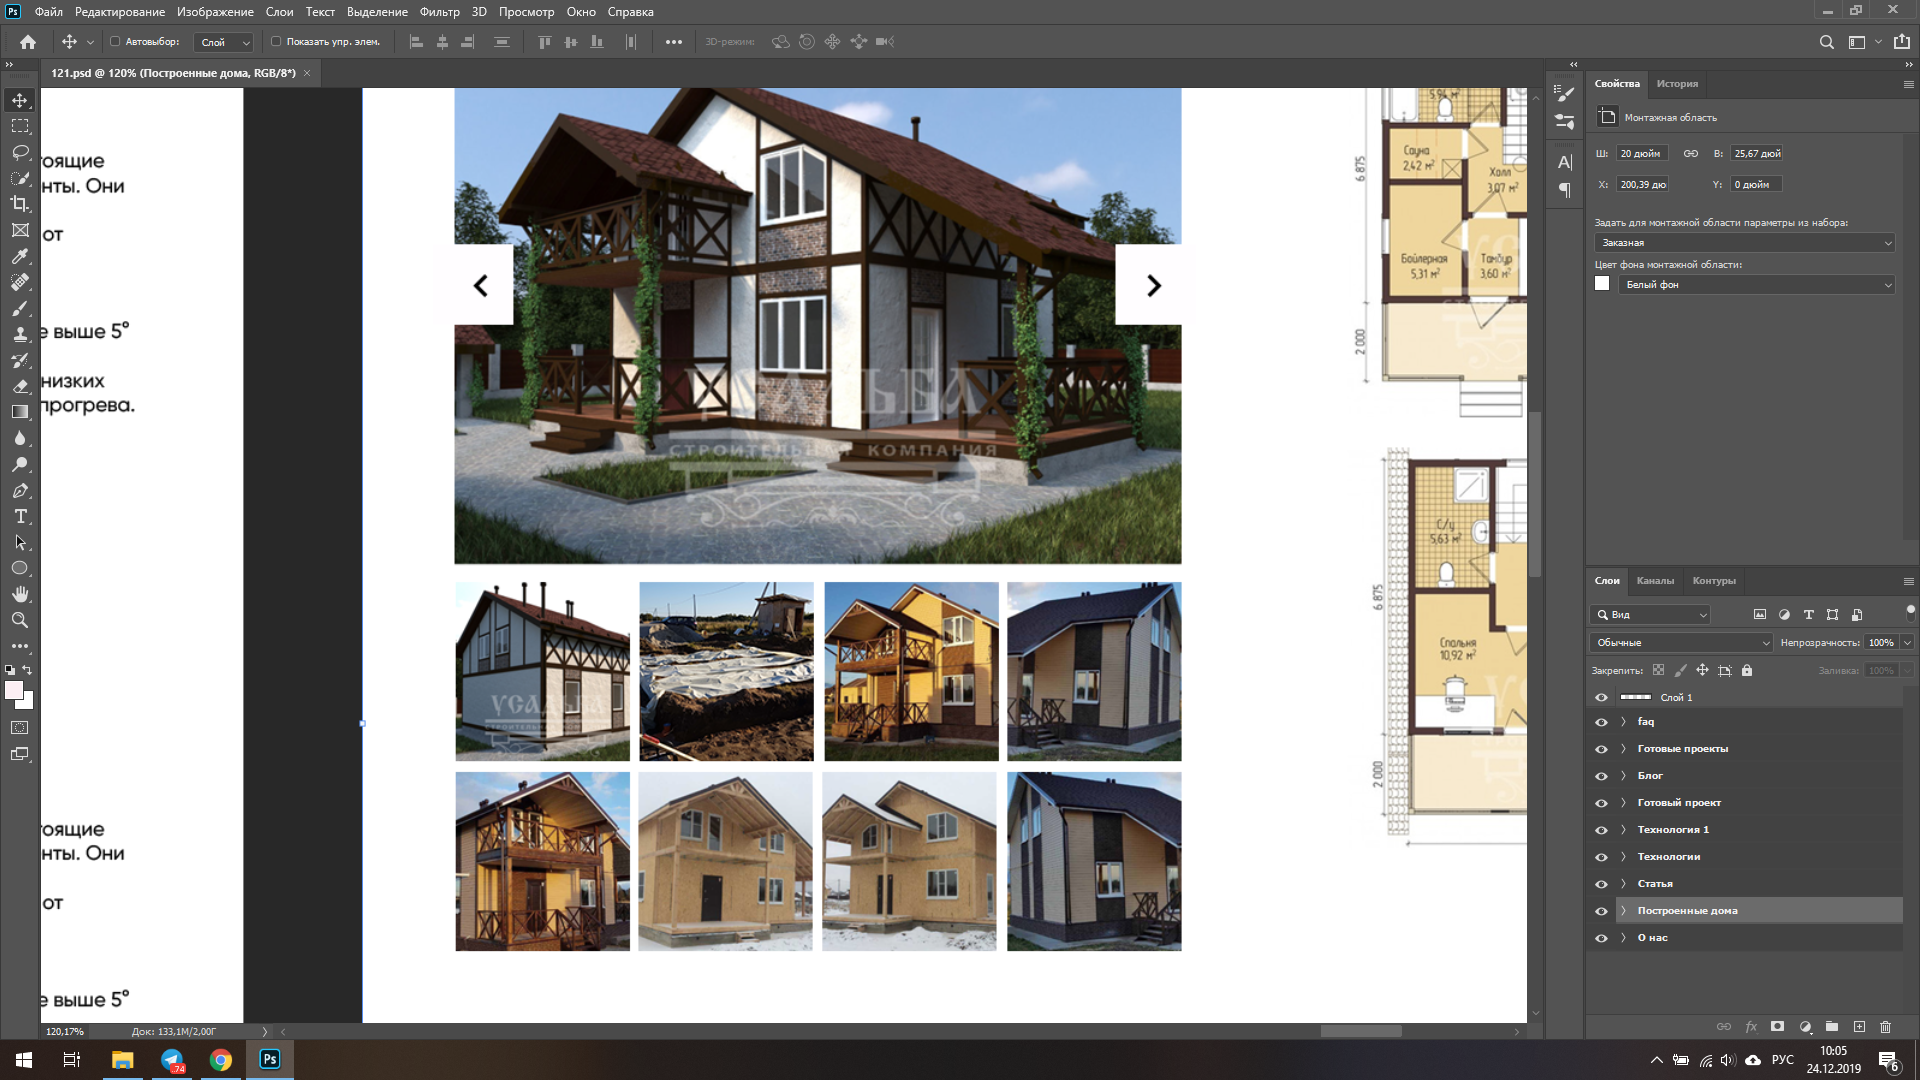Enable Показать упр. элем. checkbox
This screenshot has height=1080, width=1920.
tap(276, 42)
